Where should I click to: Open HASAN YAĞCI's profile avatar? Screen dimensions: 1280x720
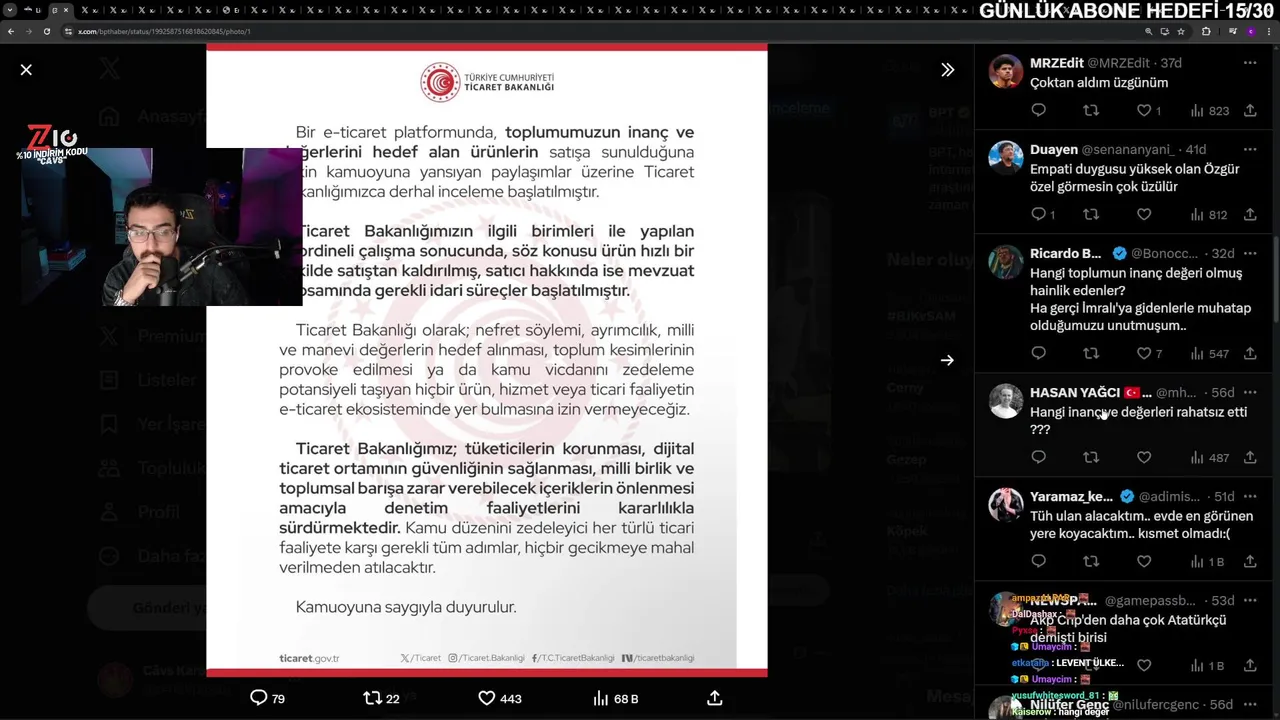click(1006, 401)
